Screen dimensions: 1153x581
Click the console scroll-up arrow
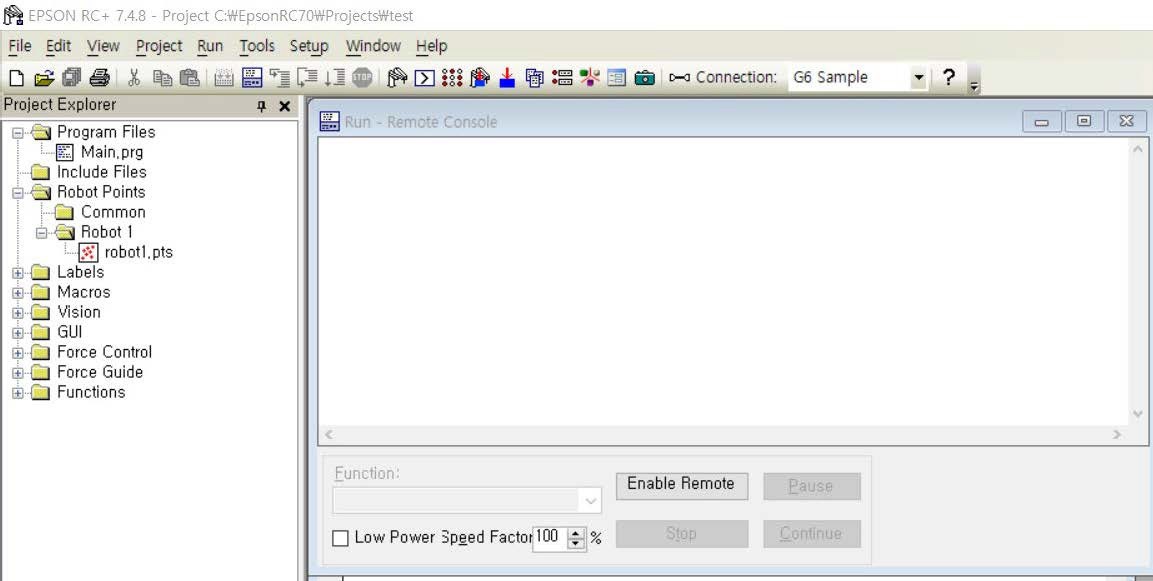1138,149
